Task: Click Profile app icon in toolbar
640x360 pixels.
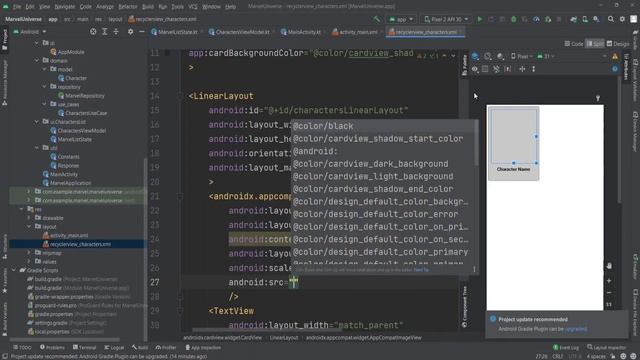Action: [536, 19]
